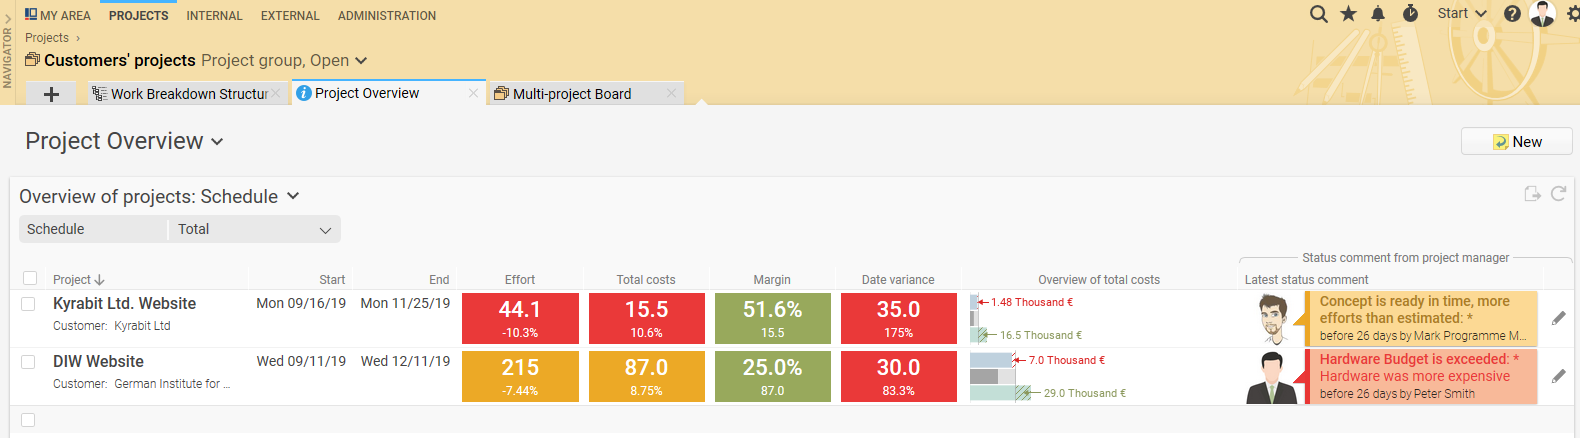Expand Overview of projects: Schedule dropdown
The image size is (1580, 438).
293,196
